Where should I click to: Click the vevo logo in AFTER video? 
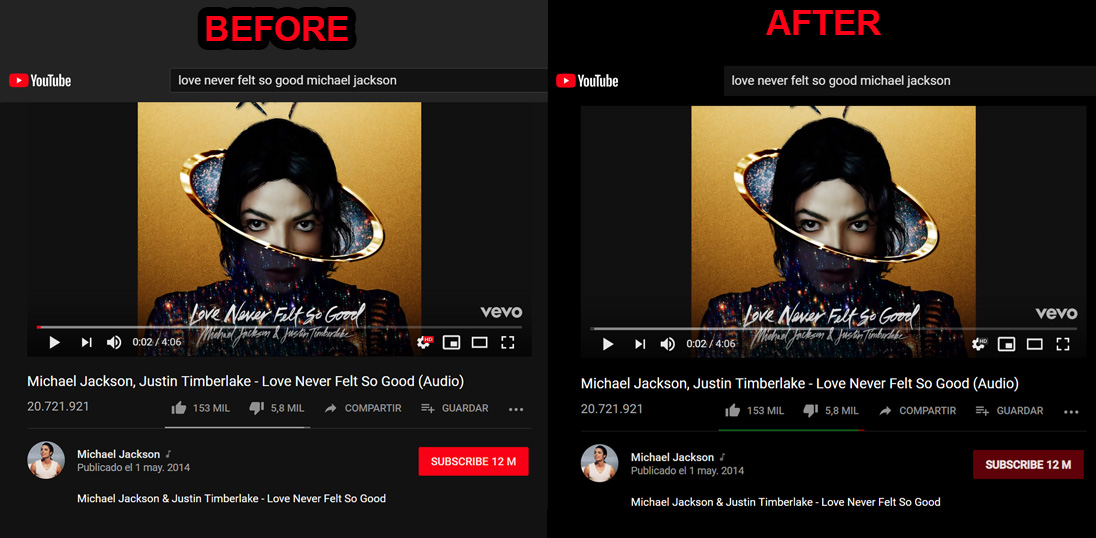pyautogui.click(x=1056, y=314)
